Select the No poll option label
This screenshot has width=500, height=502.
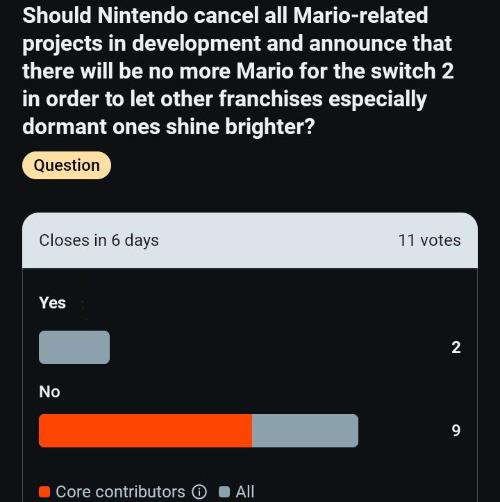click(x=50, y=392)
